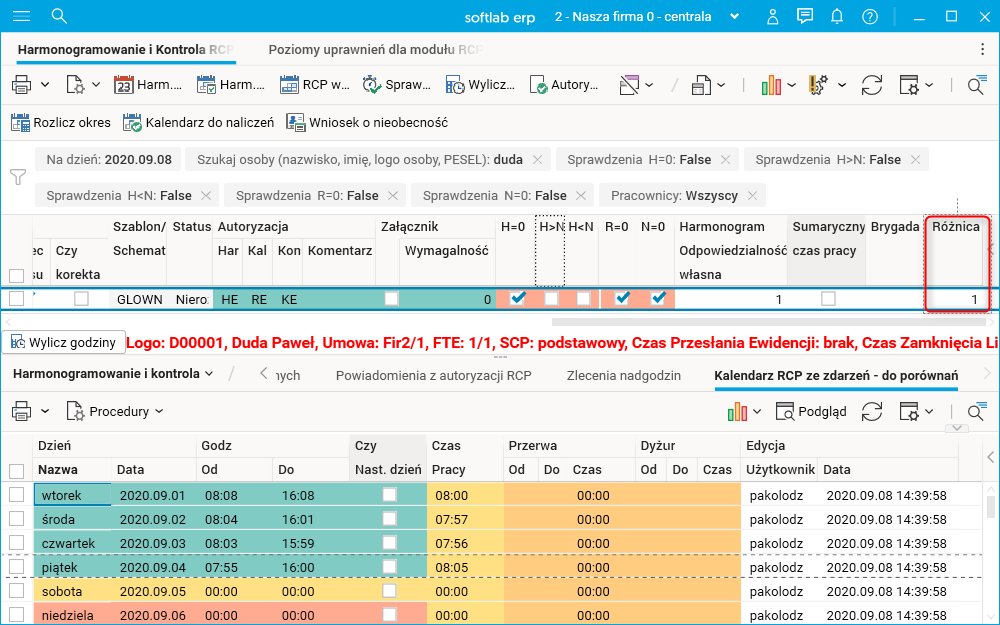Open the bar chart icon in top toolbar
The width and height of the screenshot is (1000, 625).
point(771,85)
